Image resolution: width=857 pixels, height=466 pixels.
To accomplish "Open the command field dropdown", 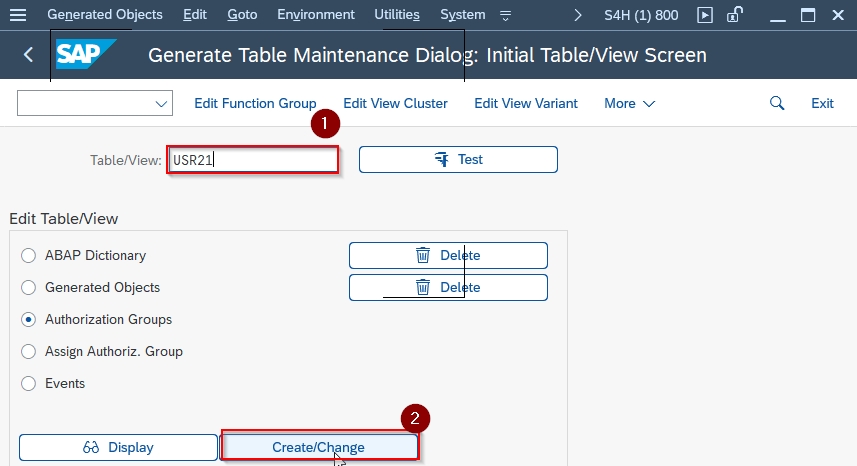I will [161, 104].
